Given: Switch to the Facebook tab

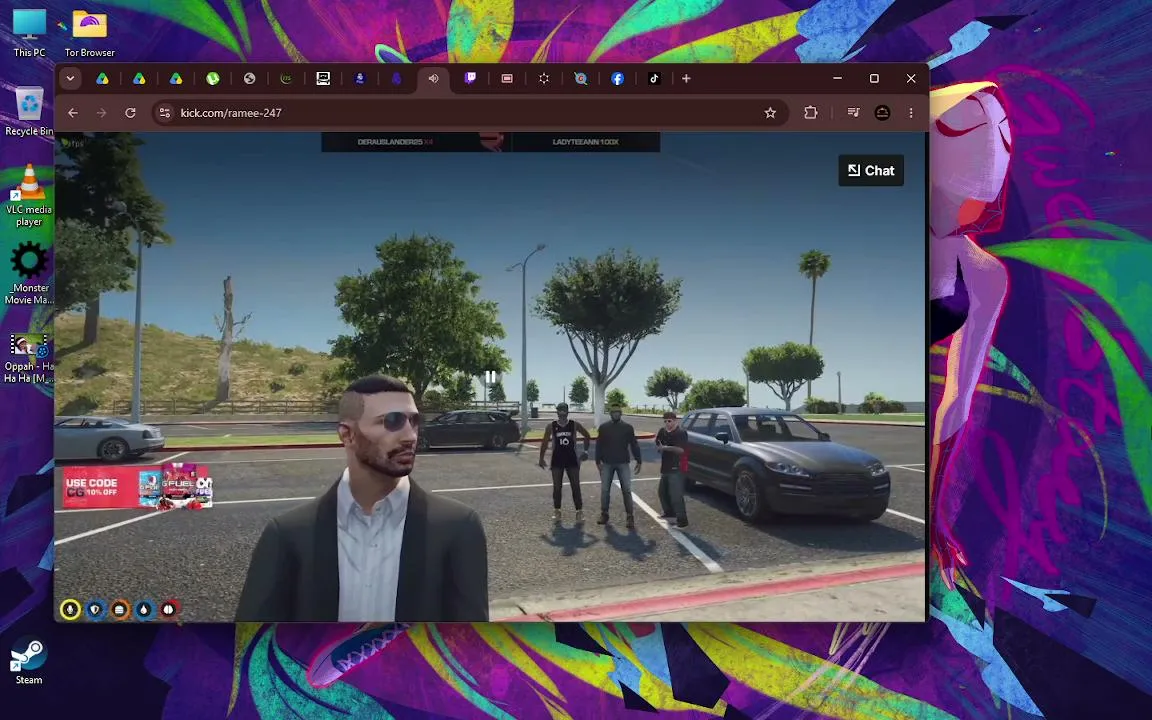Looking at the screenshot, I should [x=617, y=79].
